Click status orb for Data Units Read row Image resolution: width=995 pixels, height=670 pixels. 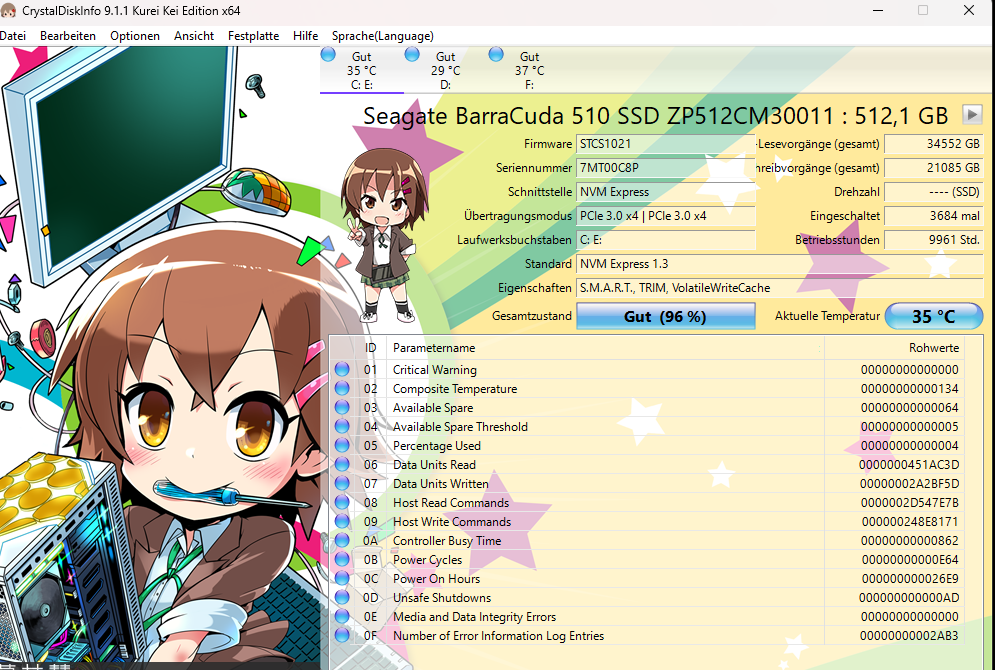[x=342, y=464]
